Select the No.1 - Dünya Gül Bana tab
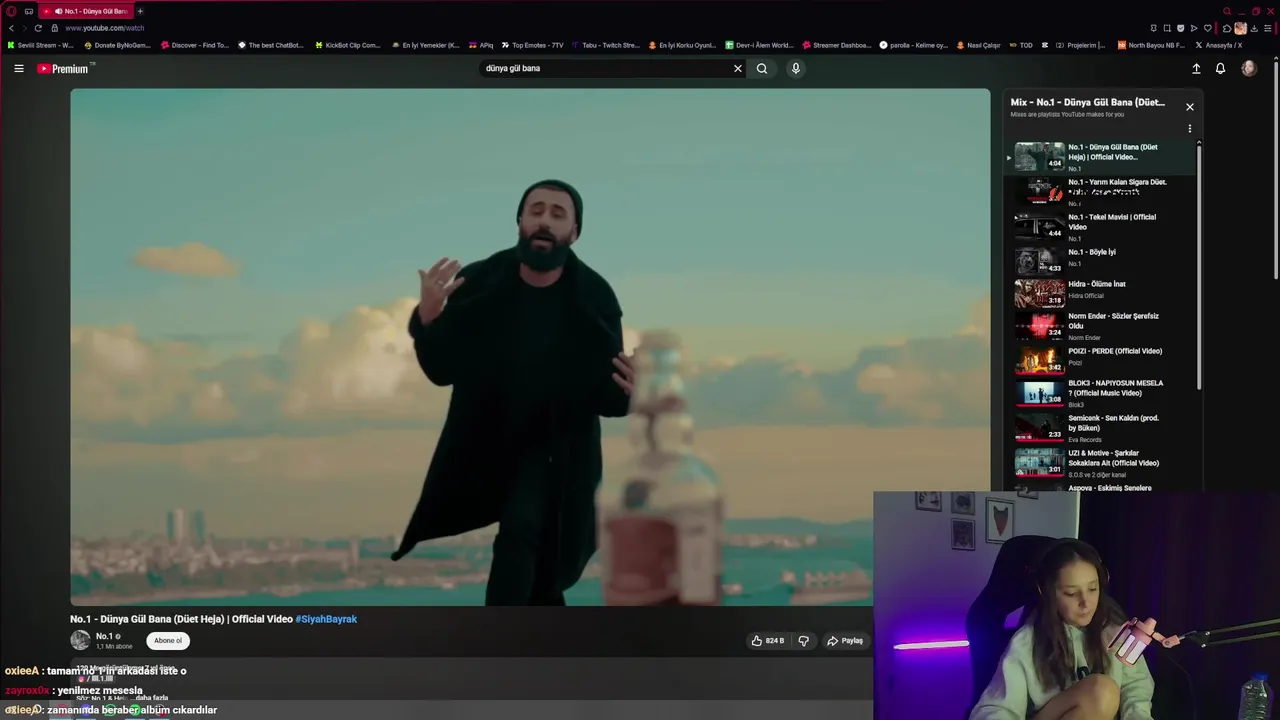1280x720 pixels. [88, 11]
